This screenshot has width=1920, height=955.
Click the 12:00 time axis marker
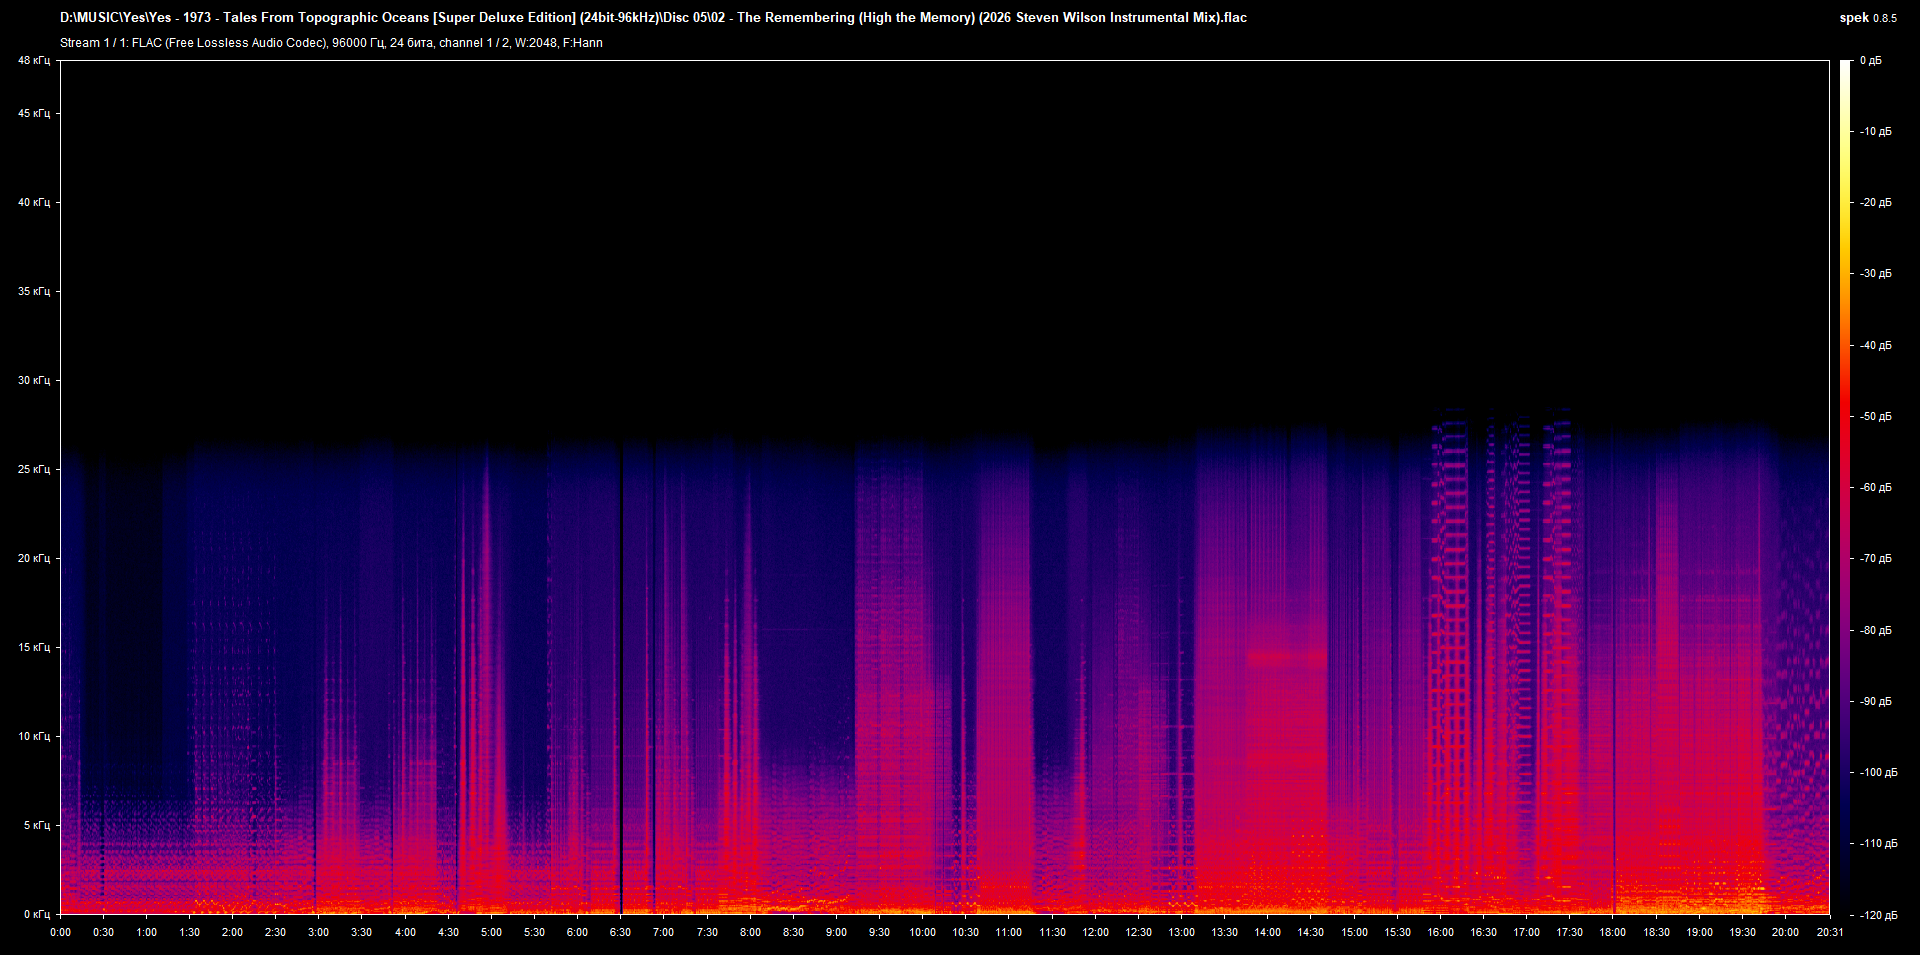pyautogui.click(x=1095, y=933)
